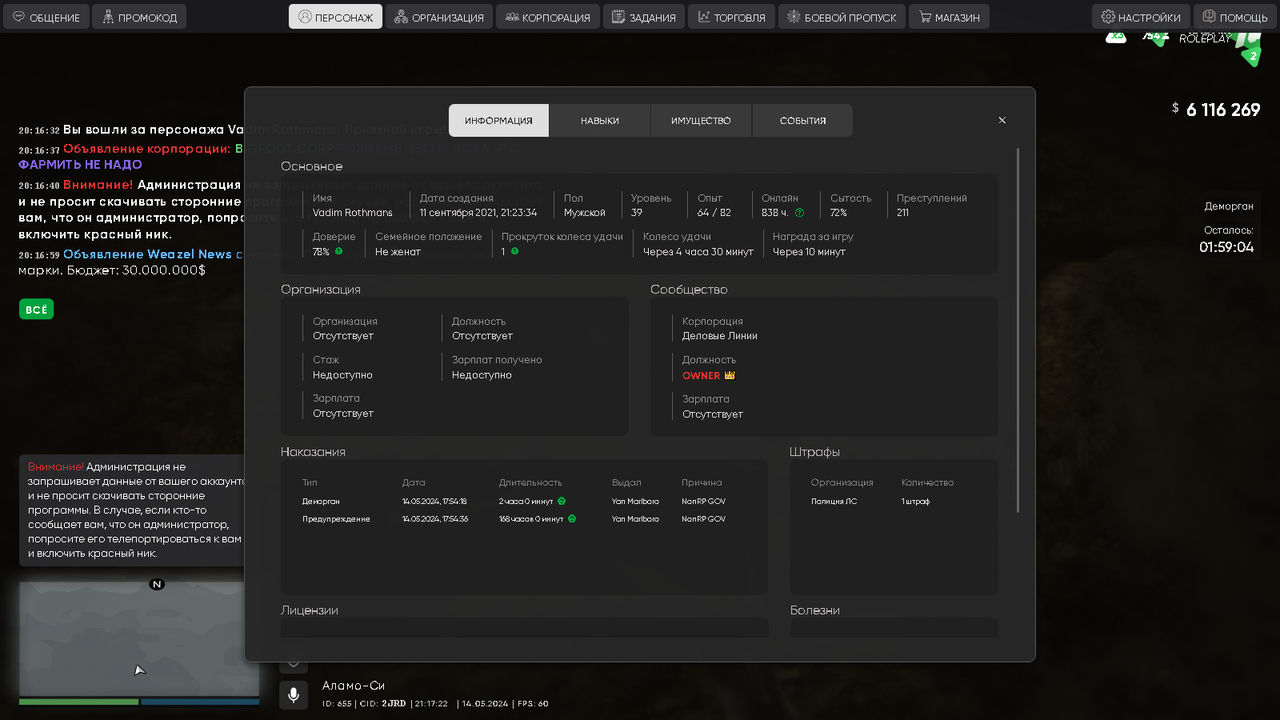This screenshot has height=720, width=1280.
Task: Click the green icon beside wheel spins count
Action: 514,251
